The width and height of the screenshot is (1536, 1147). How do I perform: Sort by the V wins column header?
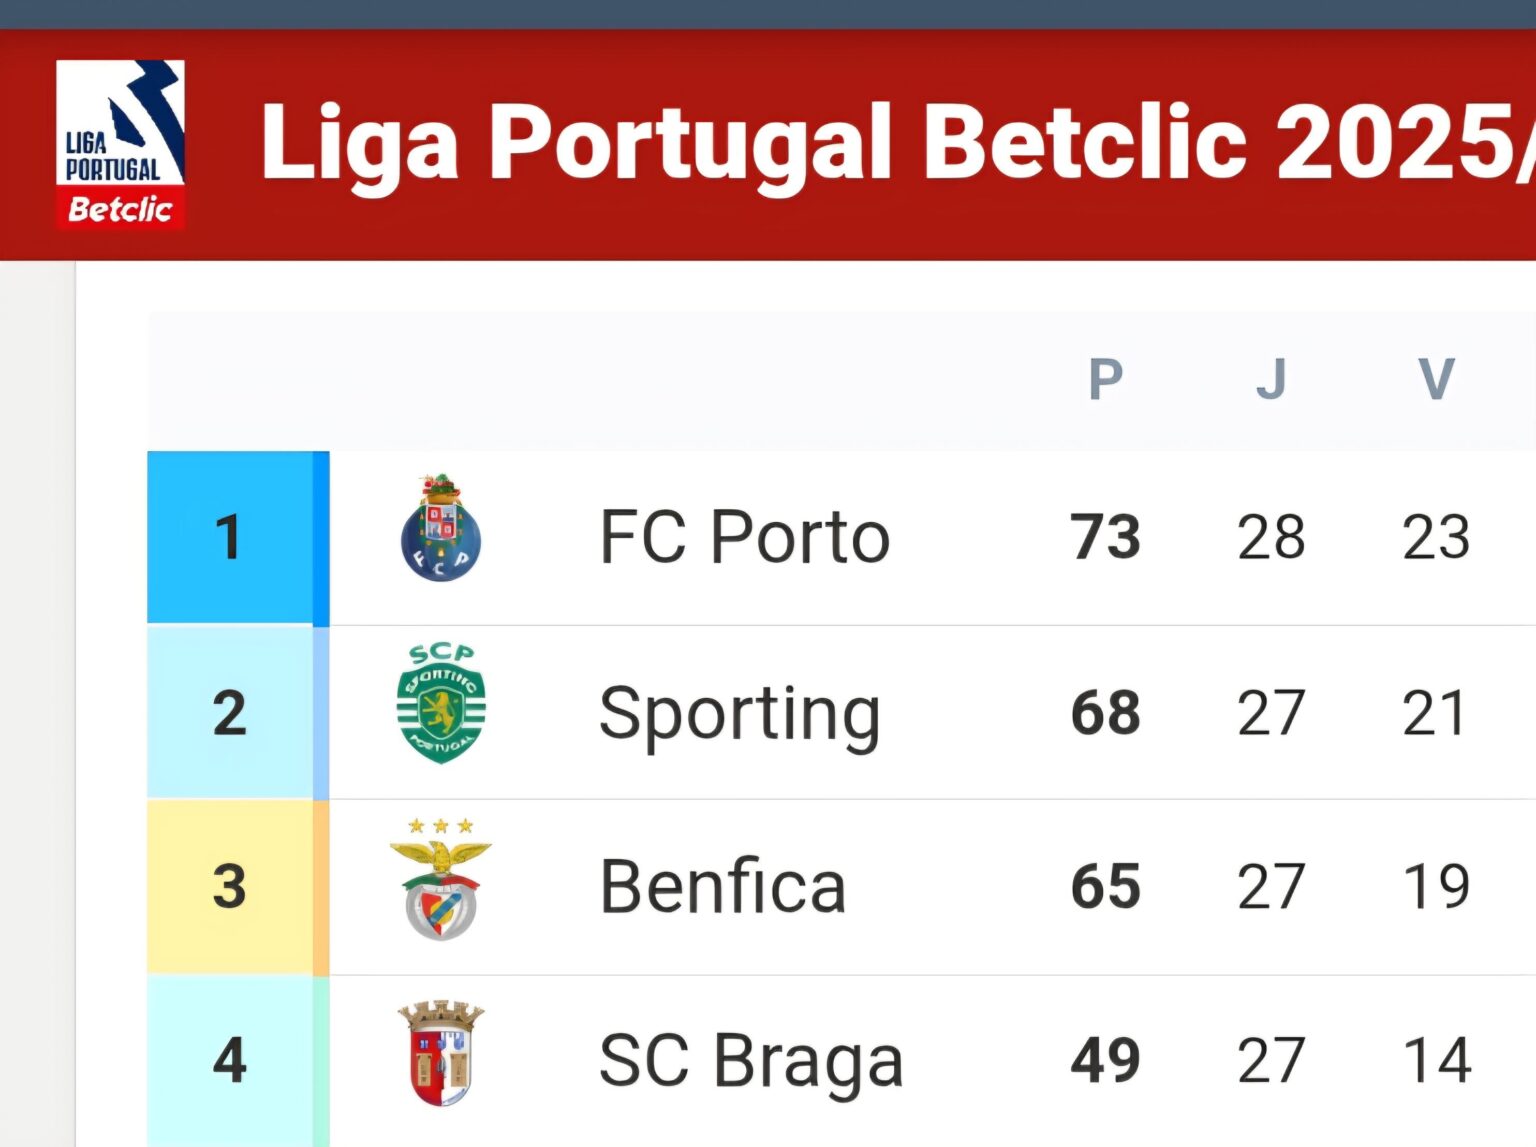[x=1436, y=379]
